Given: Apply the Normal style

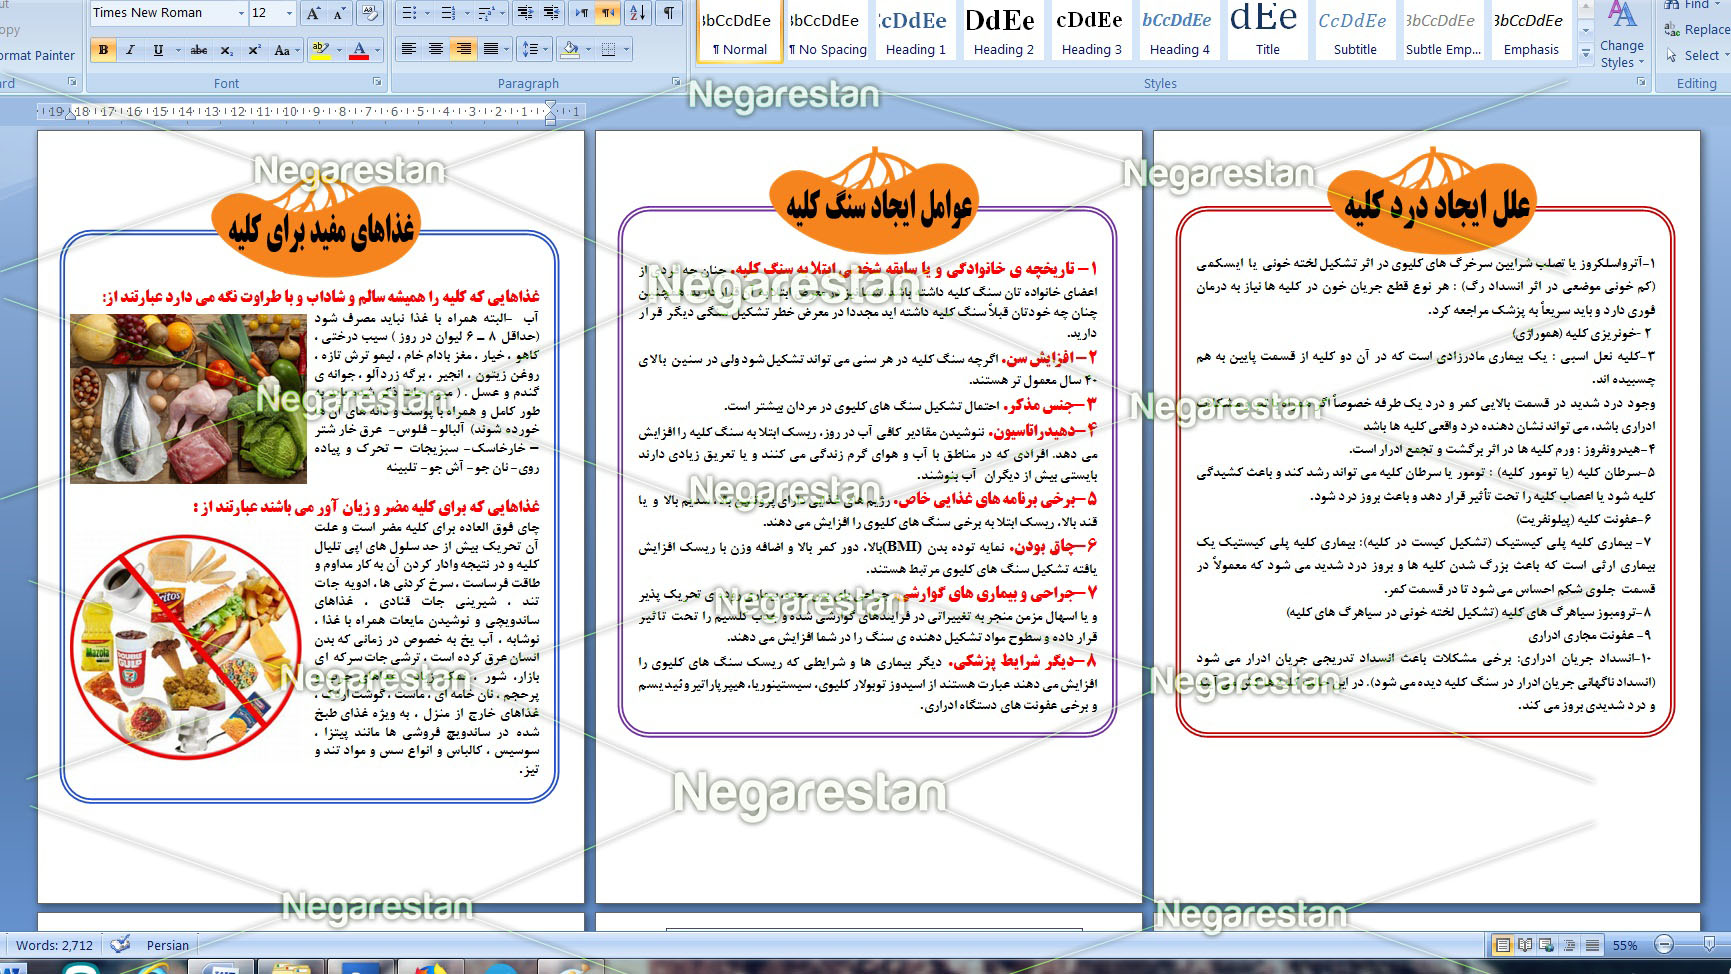Looking at the screenshot, I should pos(740,32).
